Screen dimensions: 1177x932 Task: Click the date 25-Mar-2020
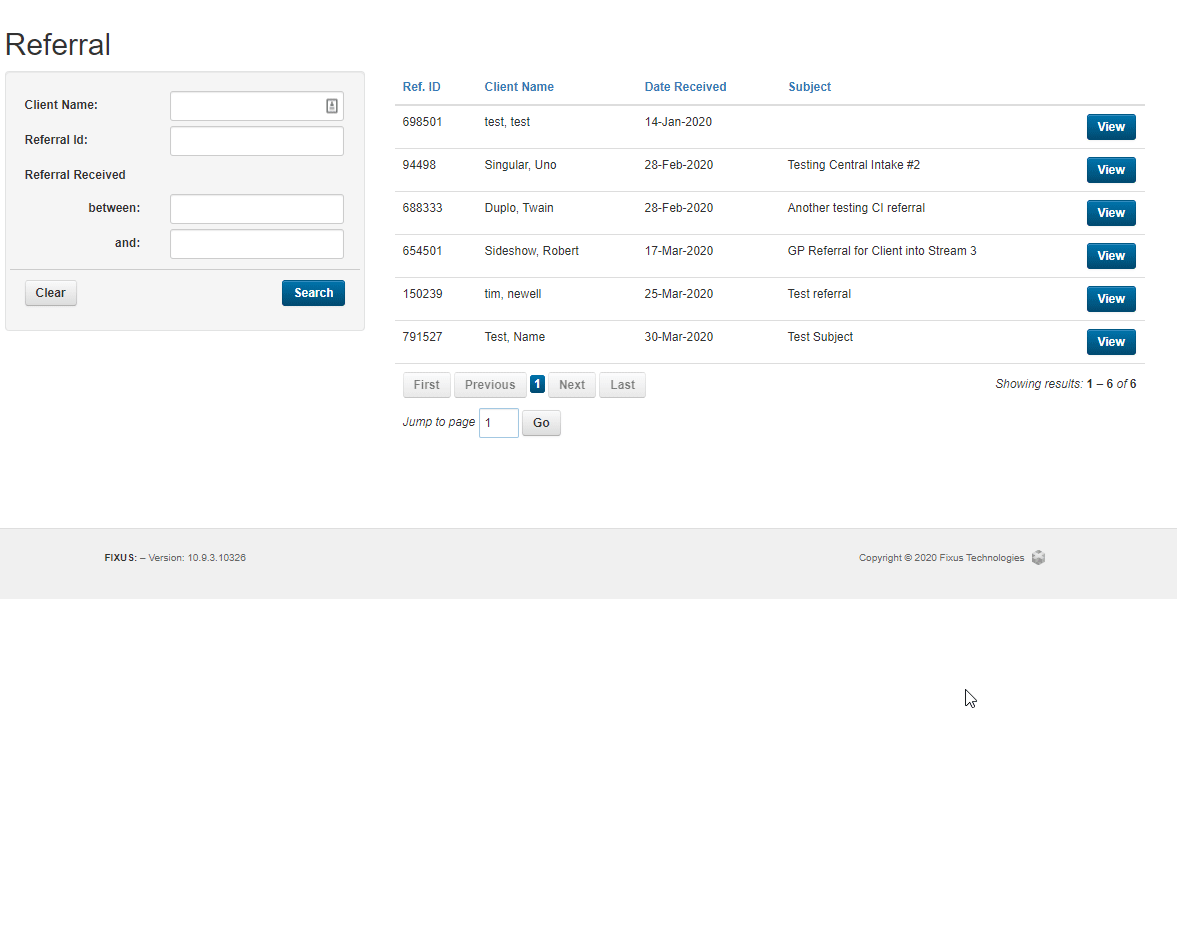click(x=679, y=294)
